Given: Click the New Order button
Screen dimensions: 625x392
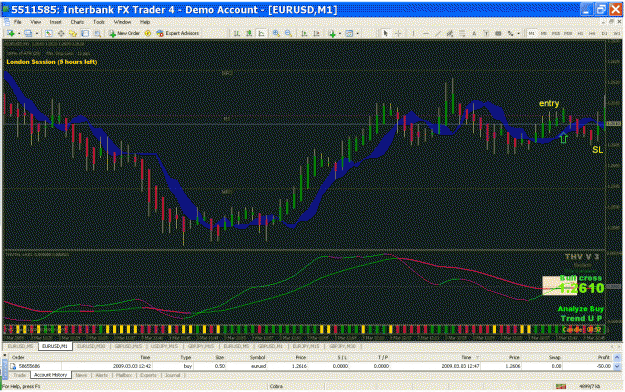Looking at the screenshot, I should tap(124, 33).
